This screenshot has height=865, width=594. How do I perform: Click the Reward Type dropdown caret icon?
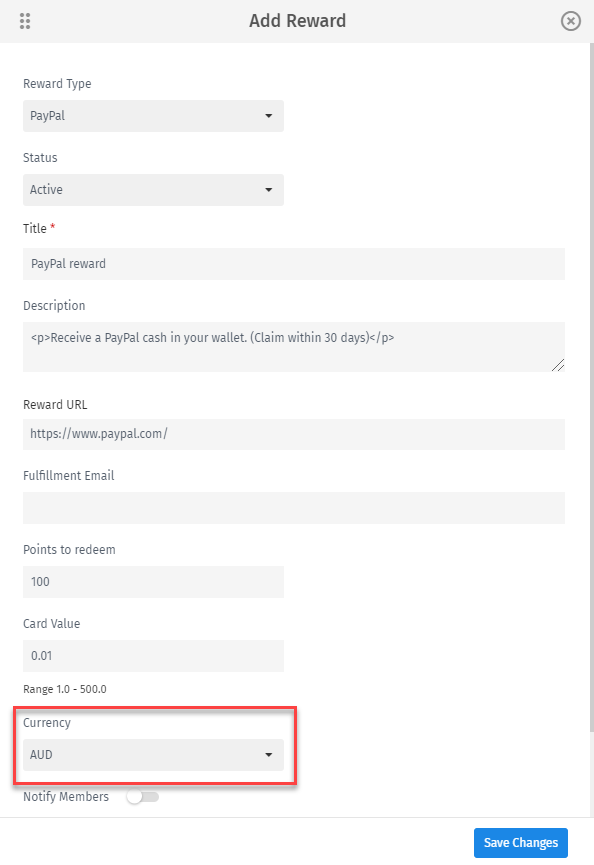click(268, 116)
